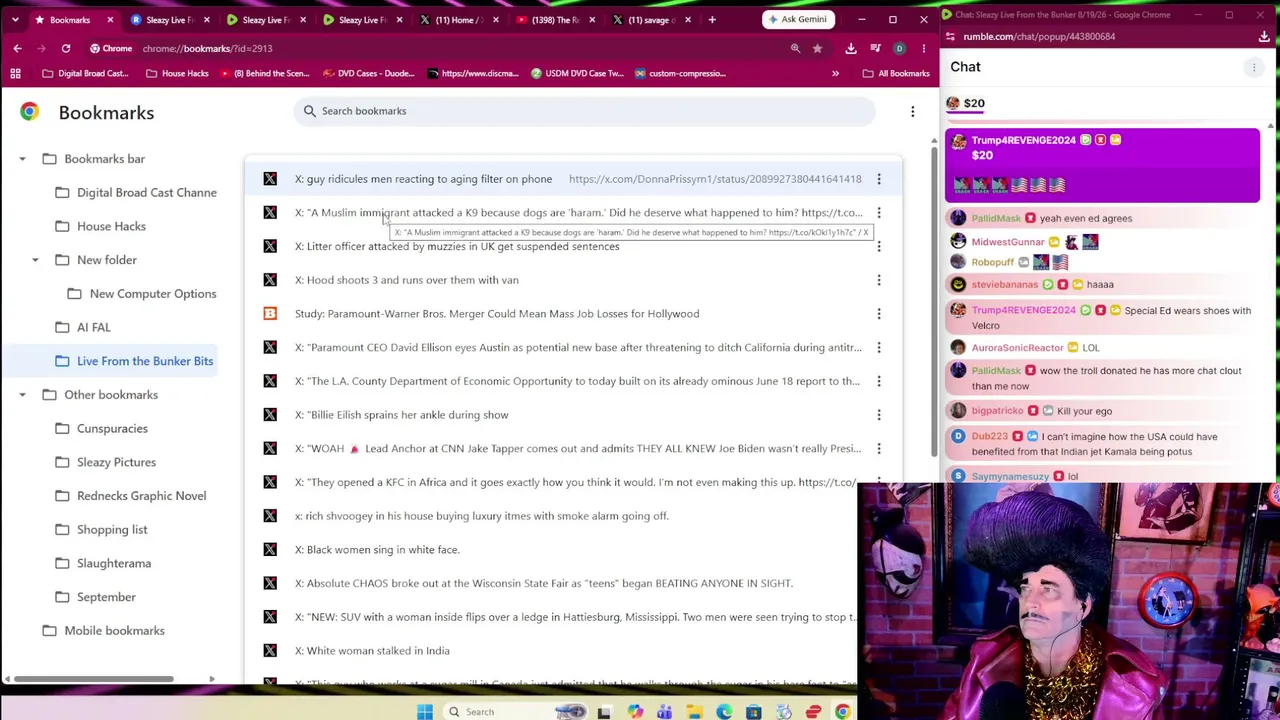Open the tab search chevron

point(15,20)
